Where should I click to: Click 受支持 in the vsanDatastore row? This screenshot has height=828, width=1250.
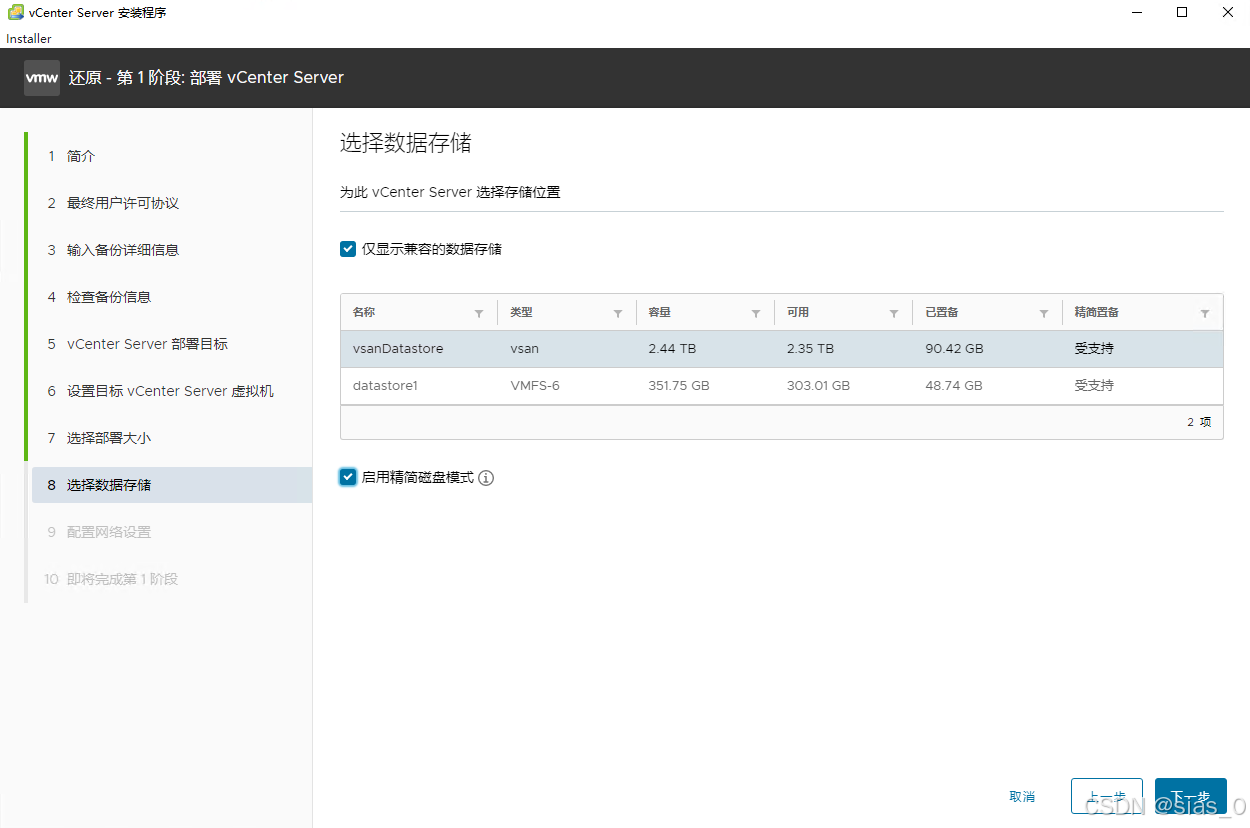pyautogui.click(x=1094, y=349)
